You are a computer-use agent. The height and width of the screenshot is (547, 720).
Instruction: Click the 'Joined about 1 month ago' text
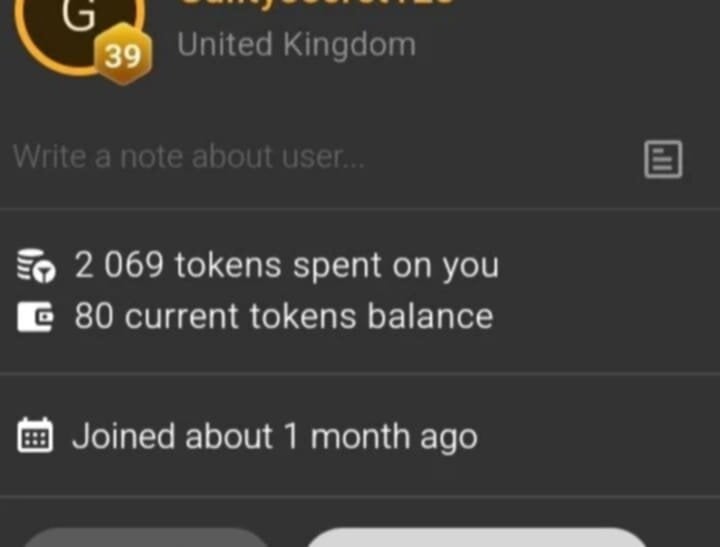(x=275, y=436)
